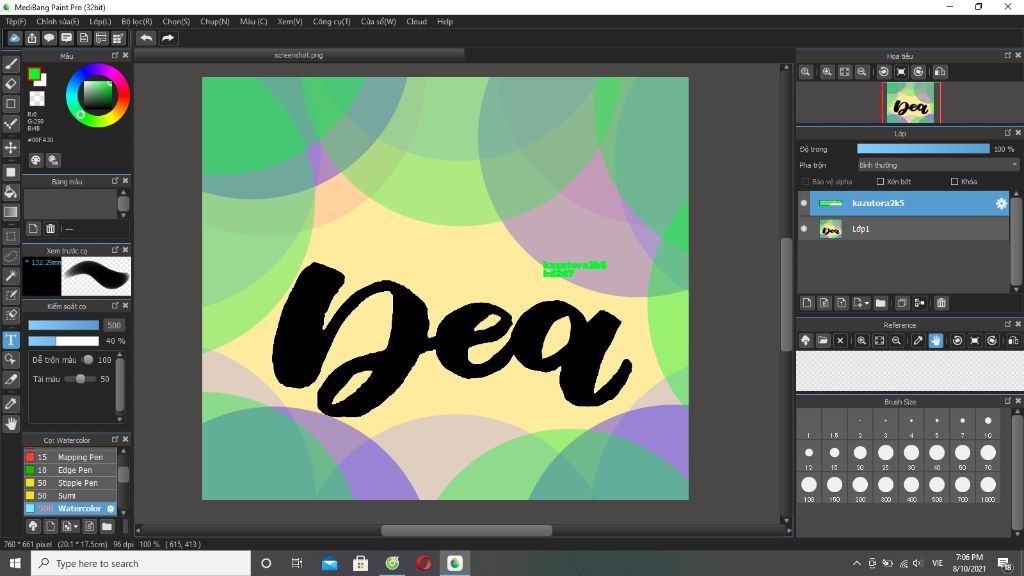The width and height of the screenshot is (1024, 576).
Task: Select the Lớp1 layer row
Action: pos(904,229)
